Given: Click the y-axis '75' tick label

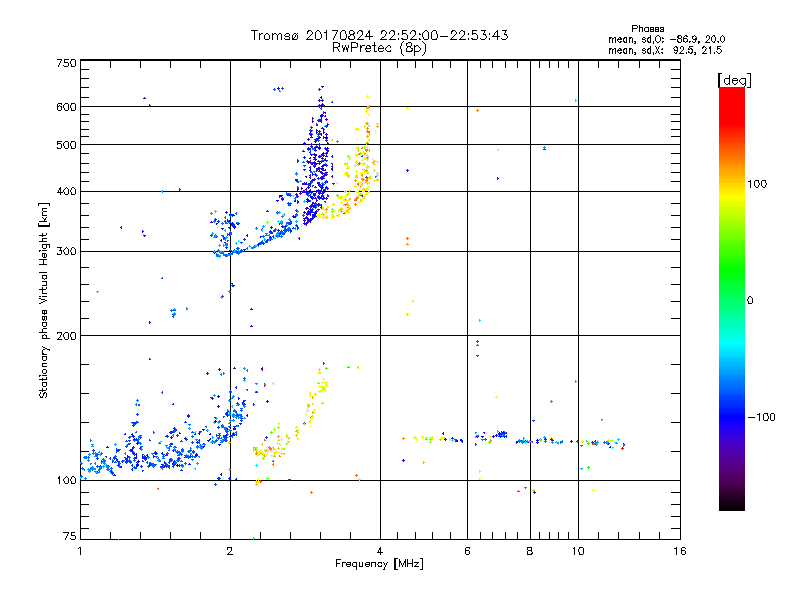Looking at the screenshot, I should tap(70, 536).
